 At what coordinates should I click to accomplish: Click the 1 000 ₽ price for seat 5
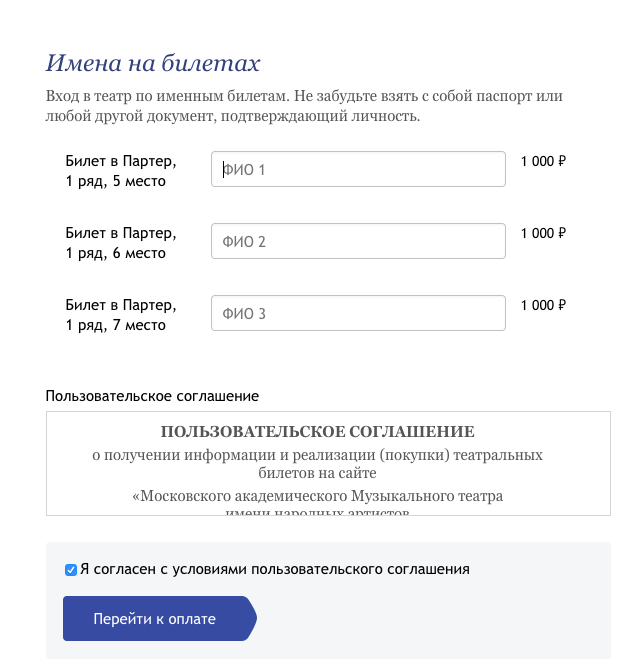pyautogui.click(x=543, y=161)
